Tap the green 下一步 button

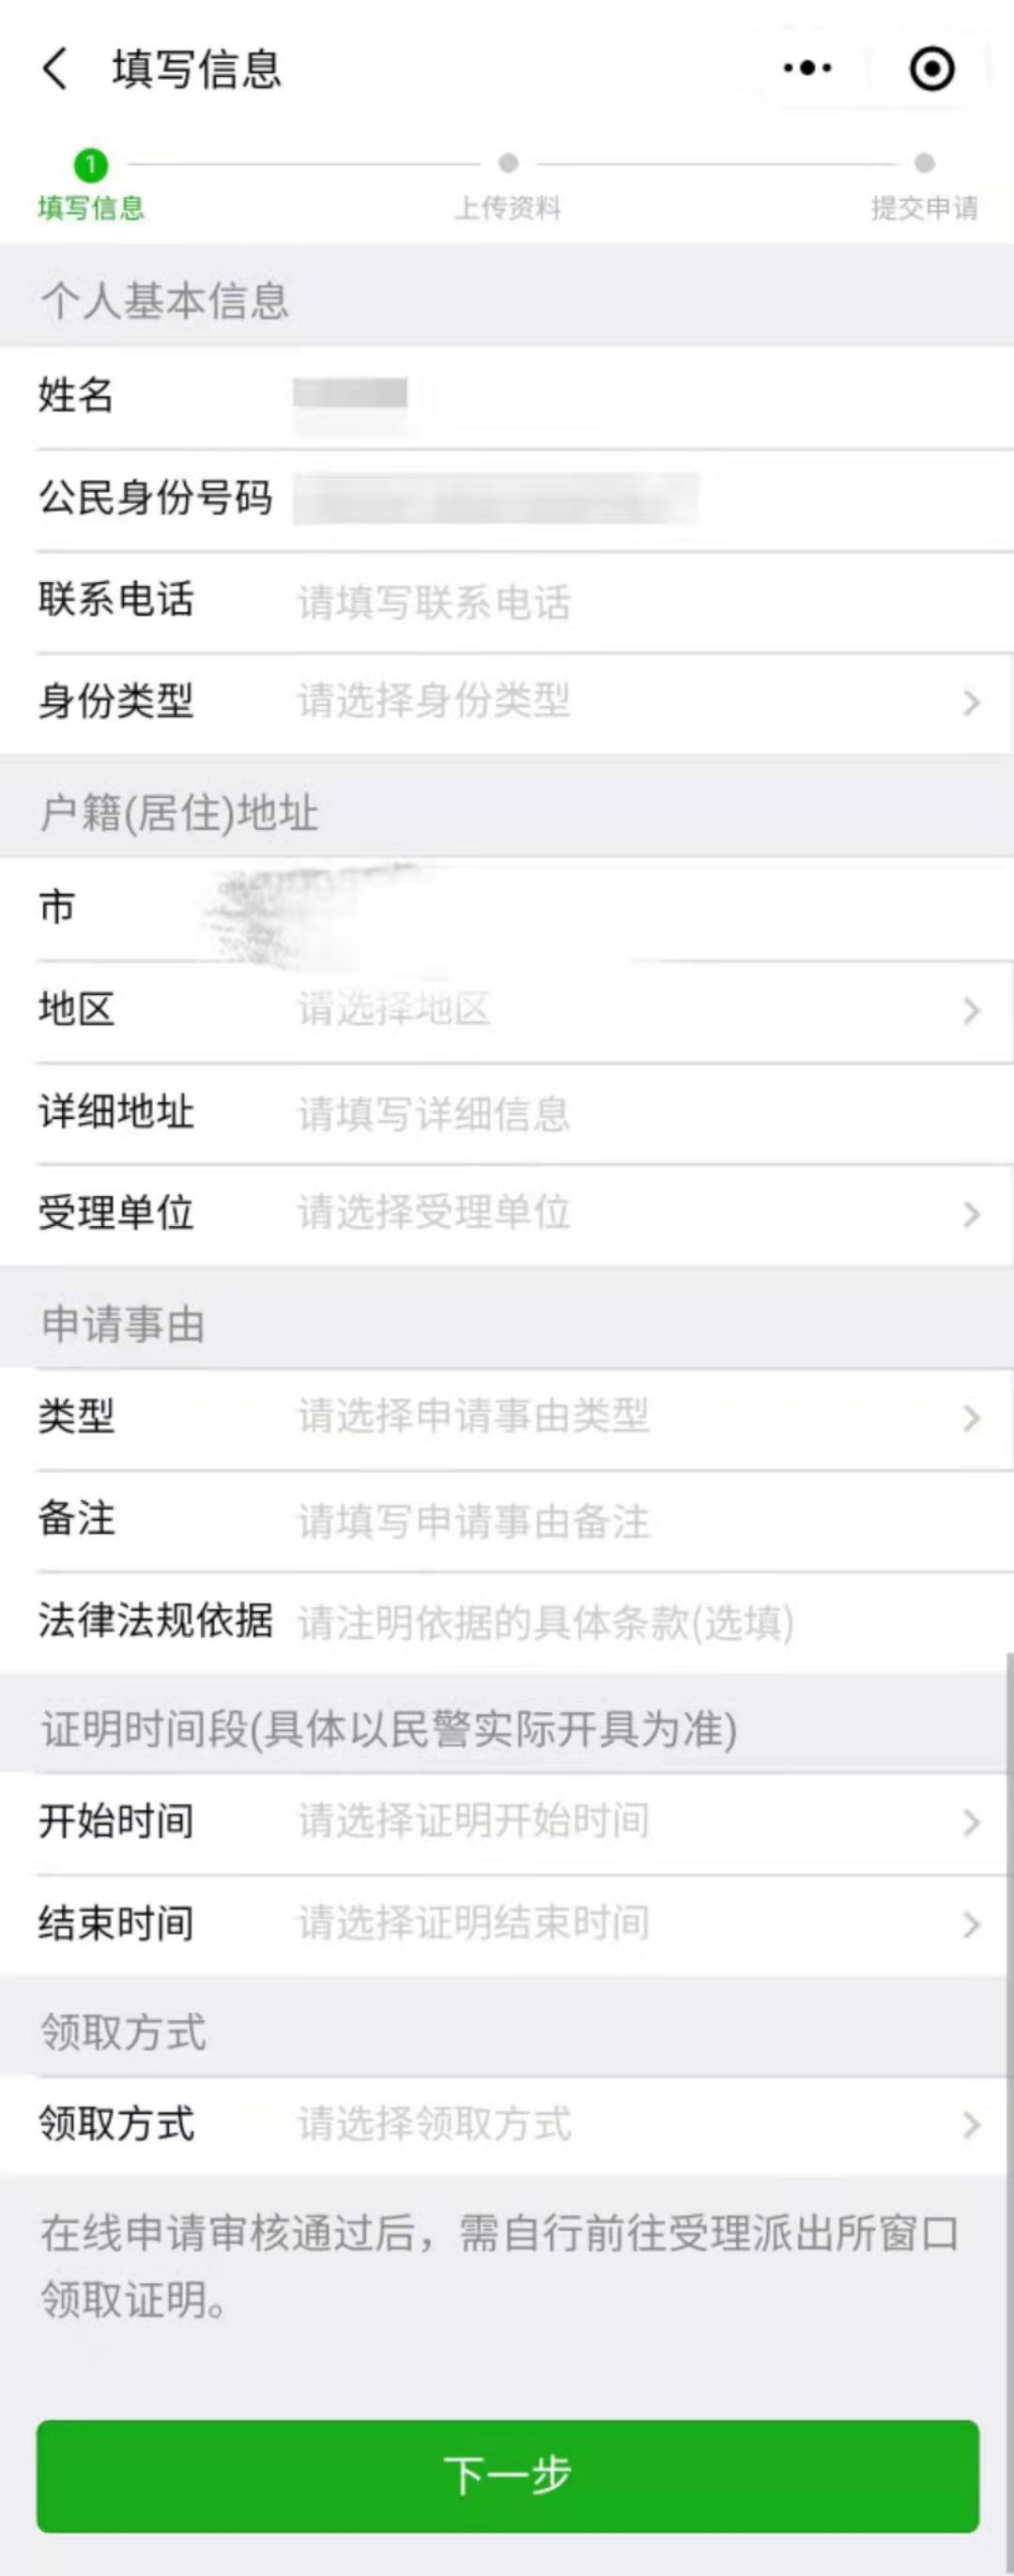point(507,2475)
